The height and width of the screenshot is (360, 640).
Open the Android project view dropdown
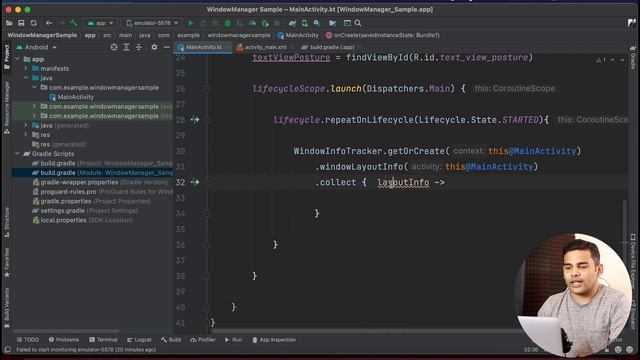point(36,47)
